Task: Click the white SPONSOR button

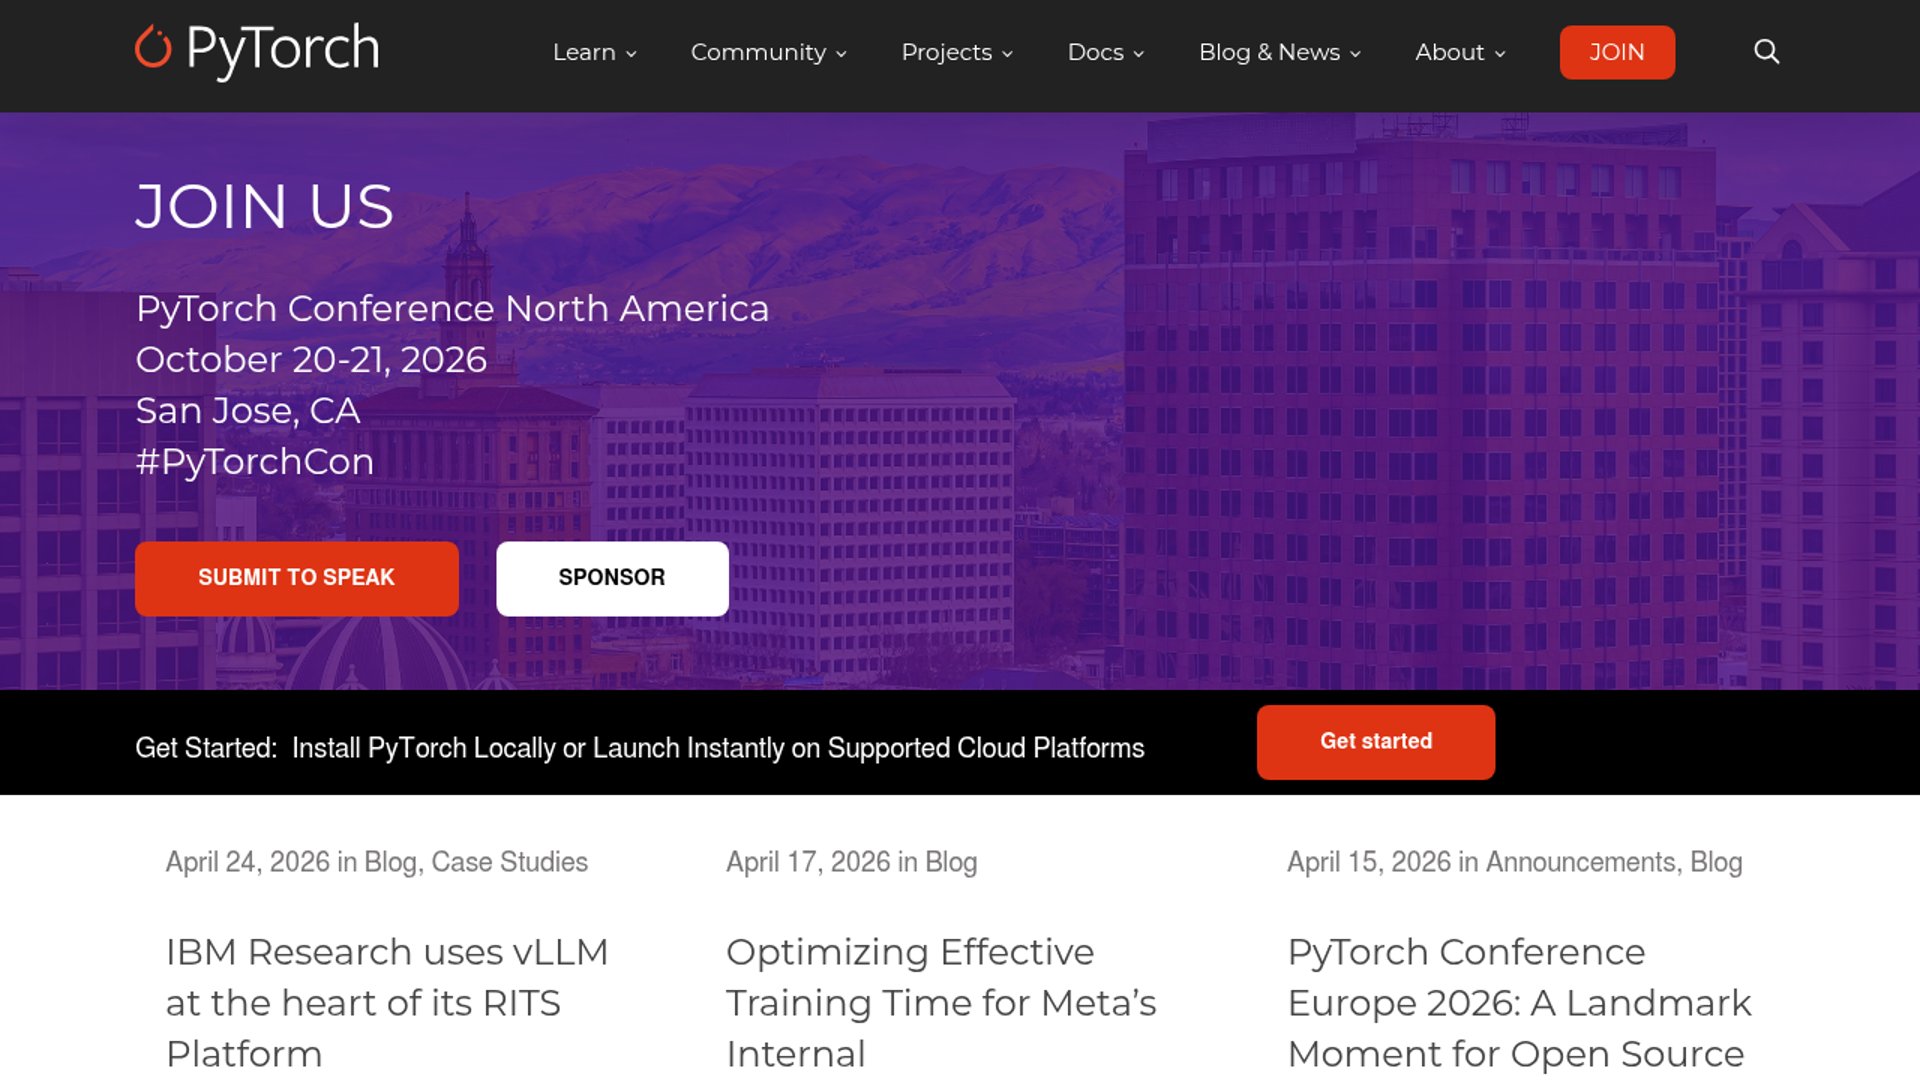Action: [x=612, y=578]
